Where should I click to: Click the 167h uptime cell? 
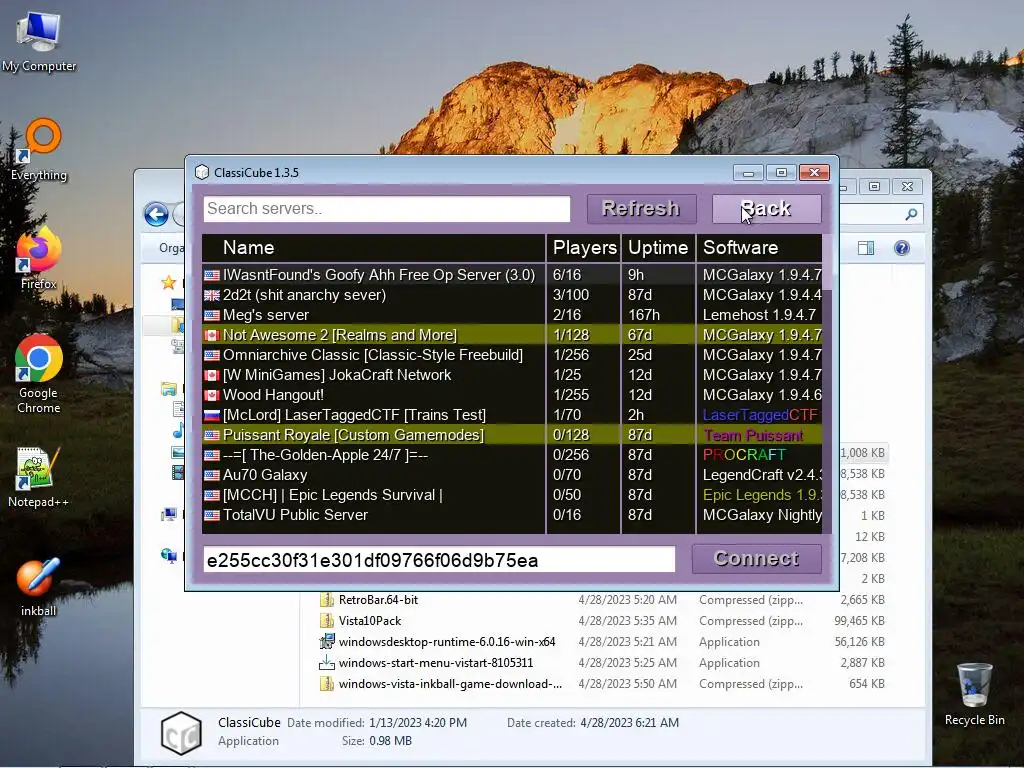click(644, 315)
